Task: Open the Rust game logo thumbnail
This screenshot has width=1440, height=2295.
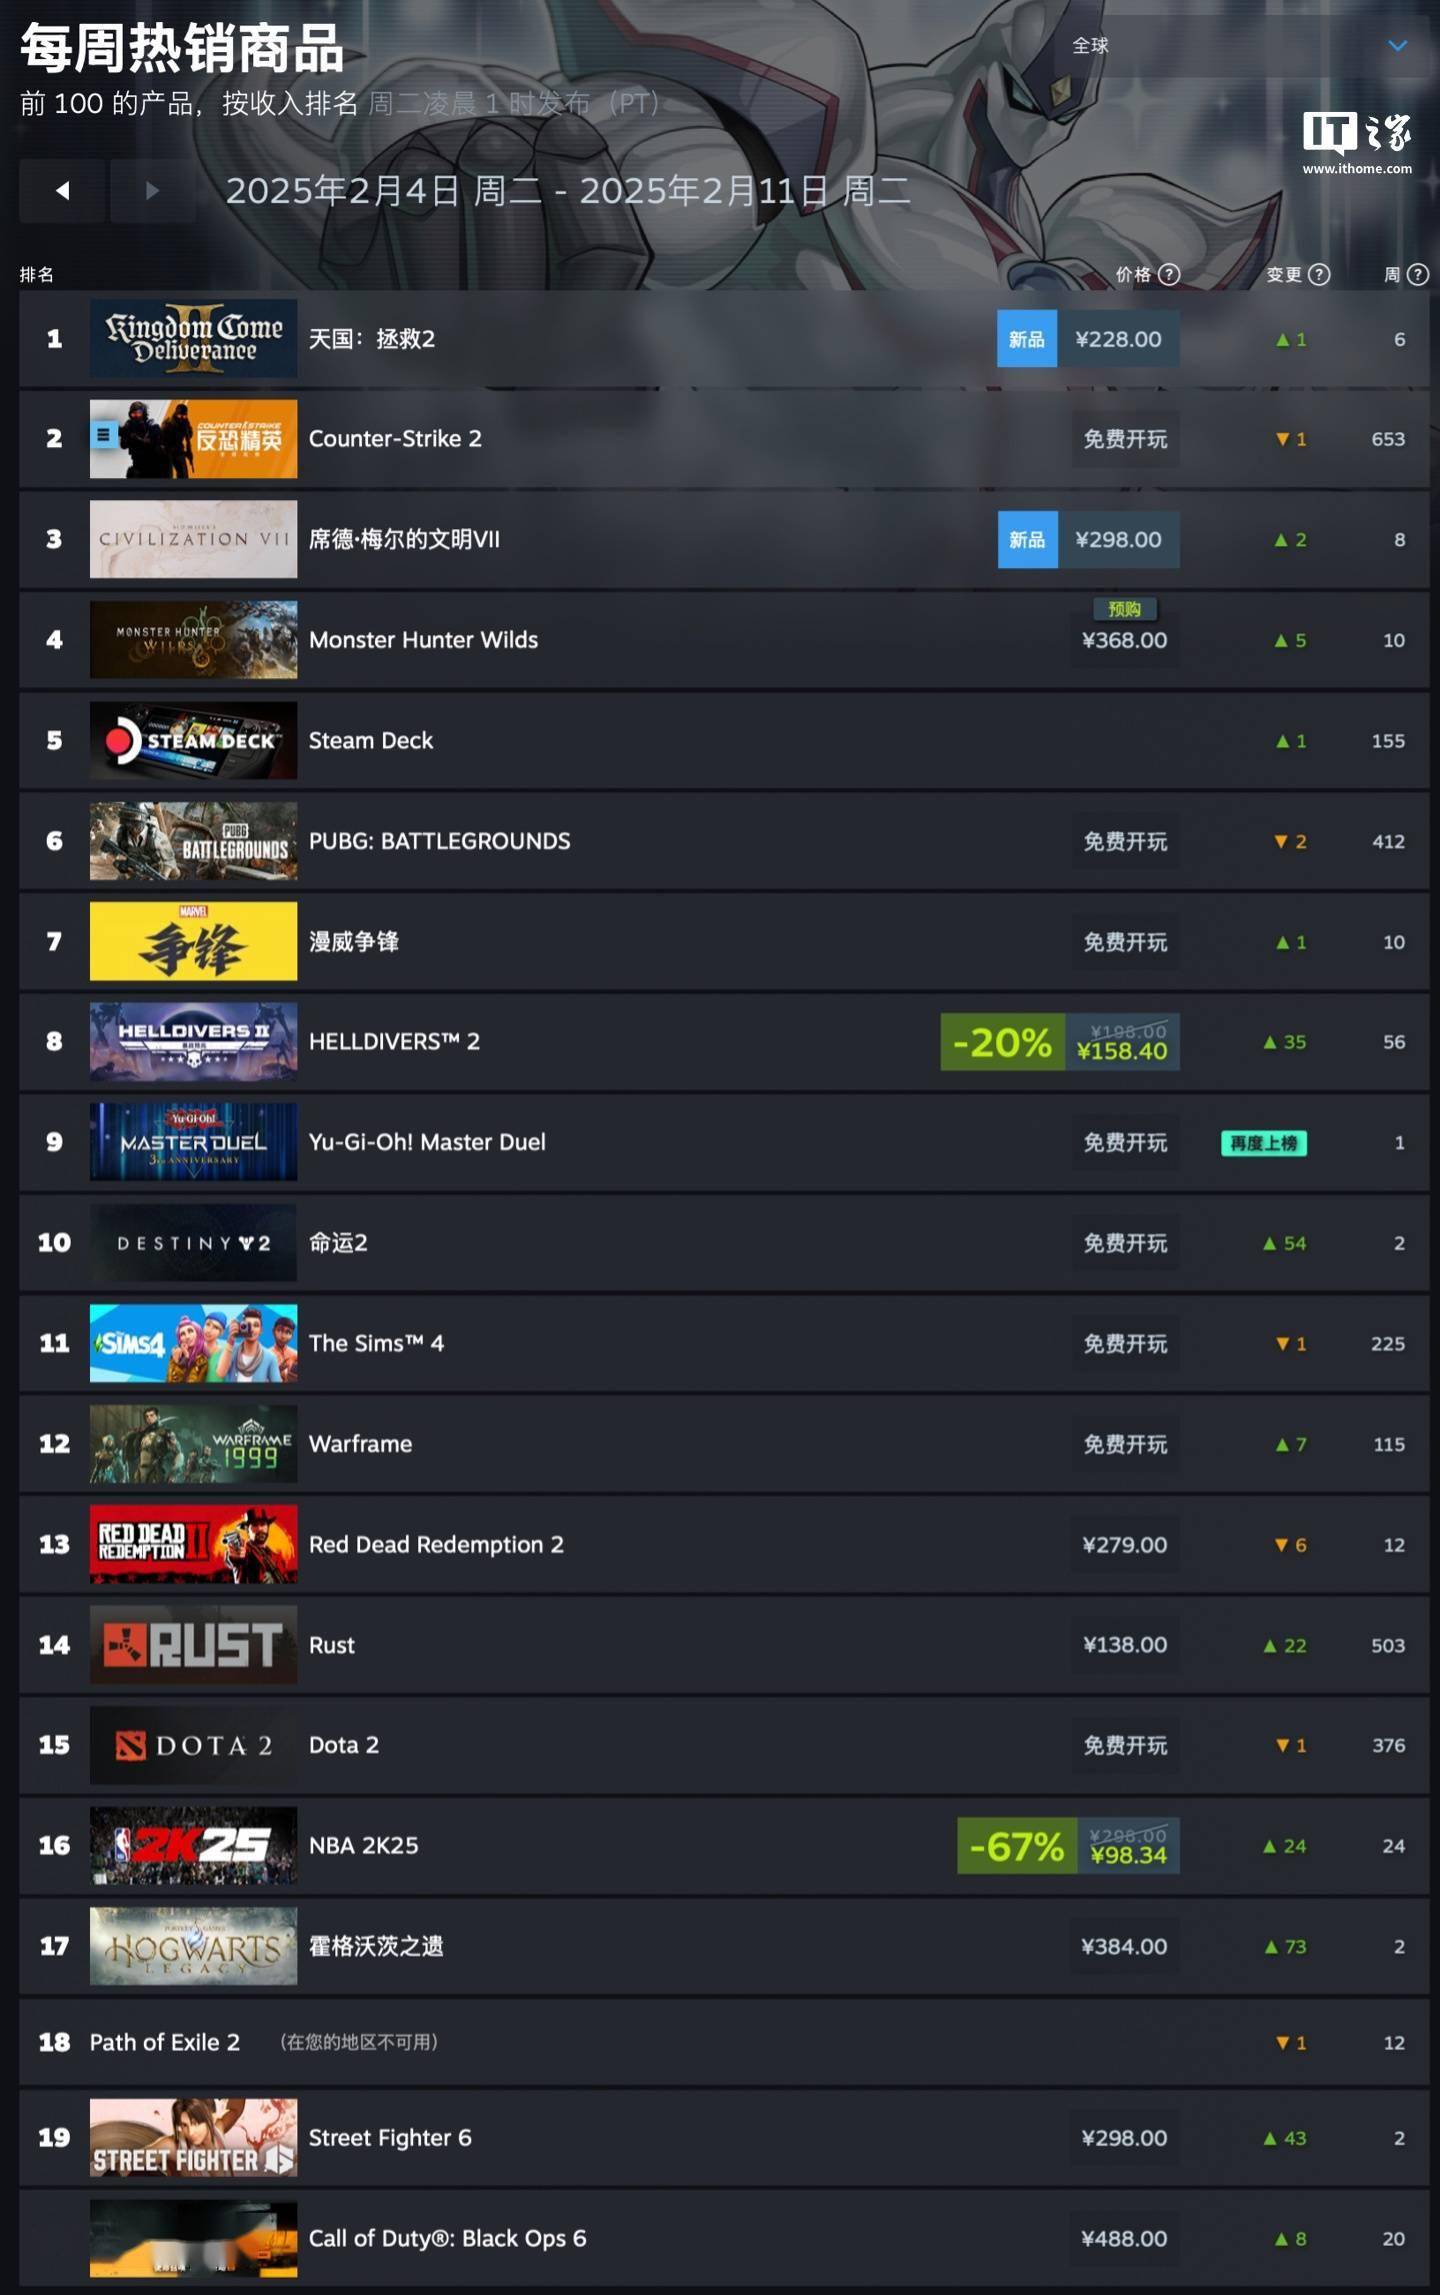Action: pyautogui.click(x=193, y=1645)
